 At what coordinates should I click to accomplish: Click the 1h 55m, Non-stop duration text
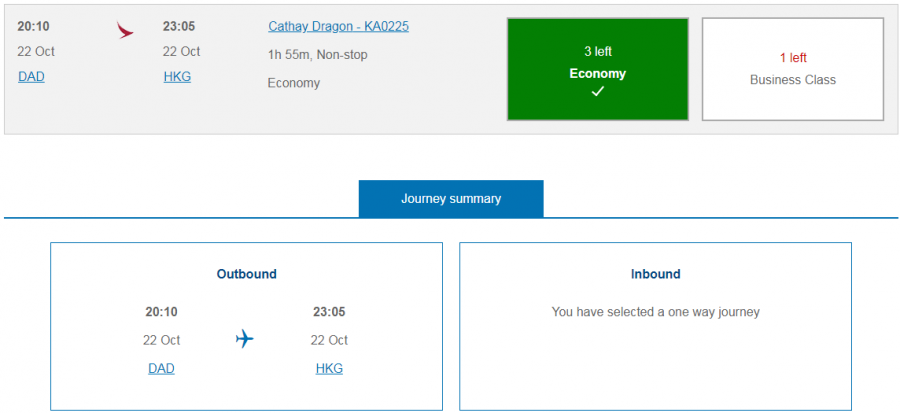point(317,54)
